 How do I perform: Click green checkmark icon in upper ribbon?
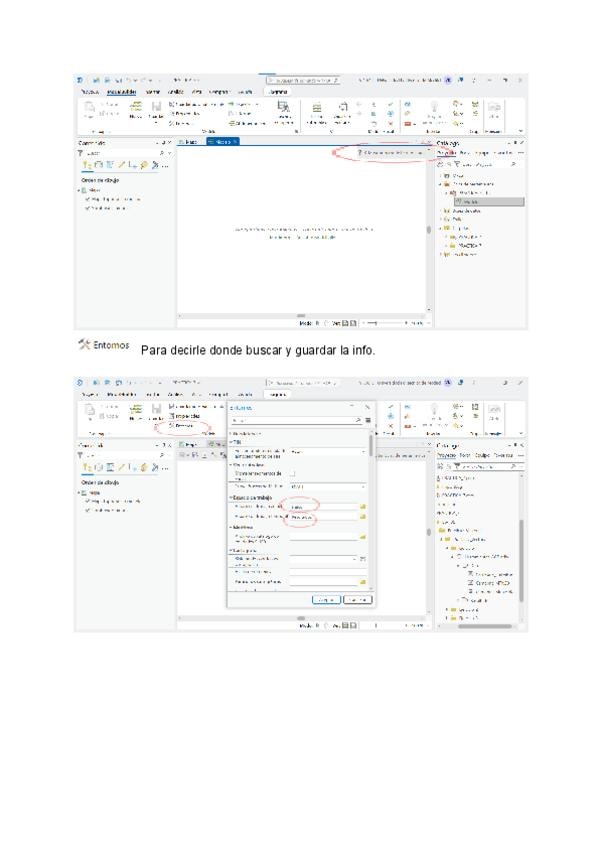pos(391,104)
